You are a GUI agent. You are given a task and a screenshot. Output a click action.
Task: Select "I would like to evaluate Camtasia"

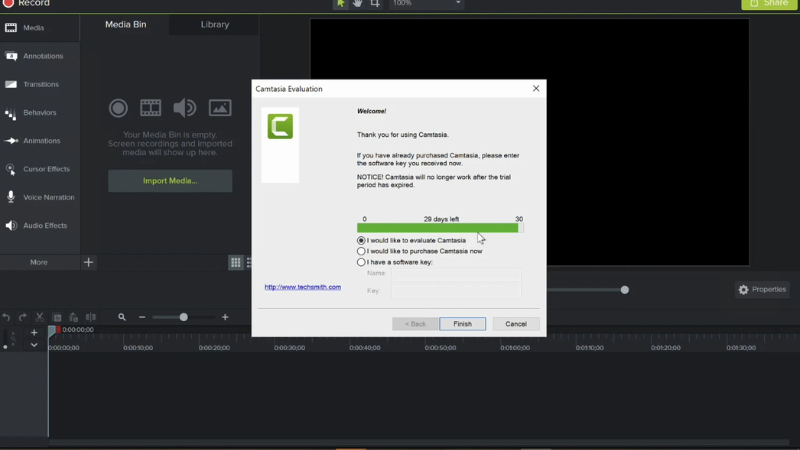pyautogui.click(x=362, y=241)
